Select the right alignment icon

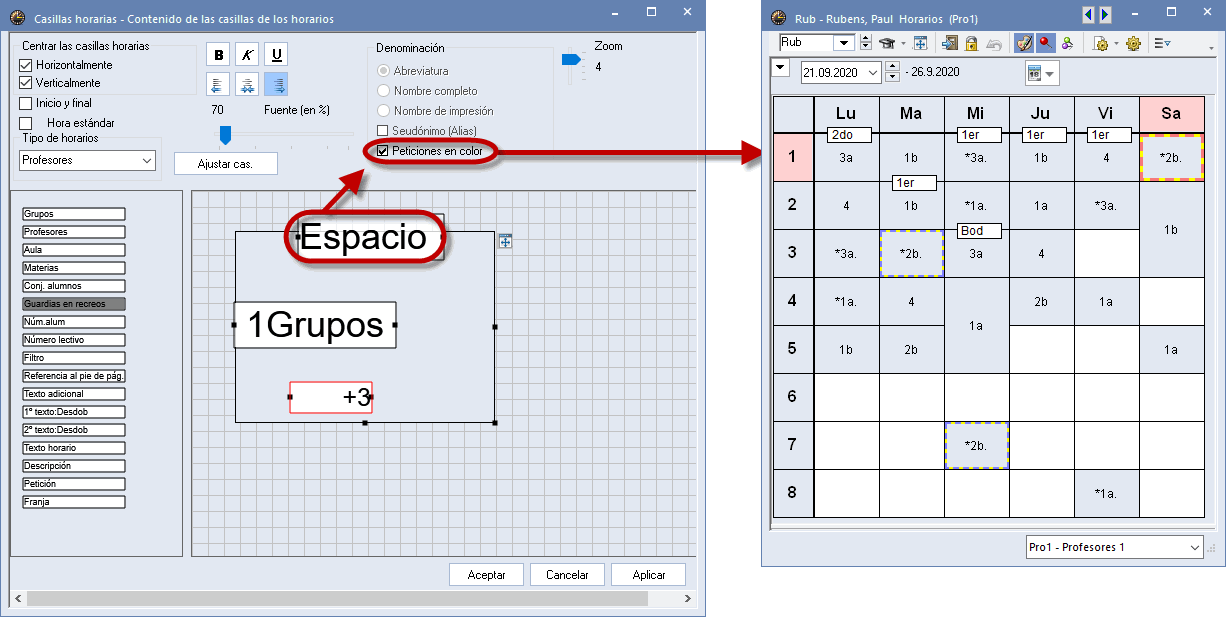(276, 84)
